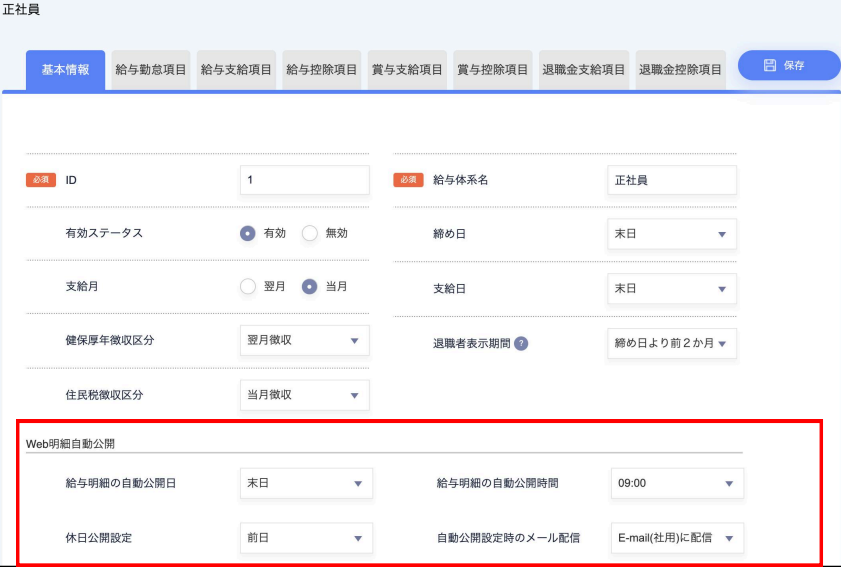
Task: Click the 給与体系名 input field
Action: 671,180
